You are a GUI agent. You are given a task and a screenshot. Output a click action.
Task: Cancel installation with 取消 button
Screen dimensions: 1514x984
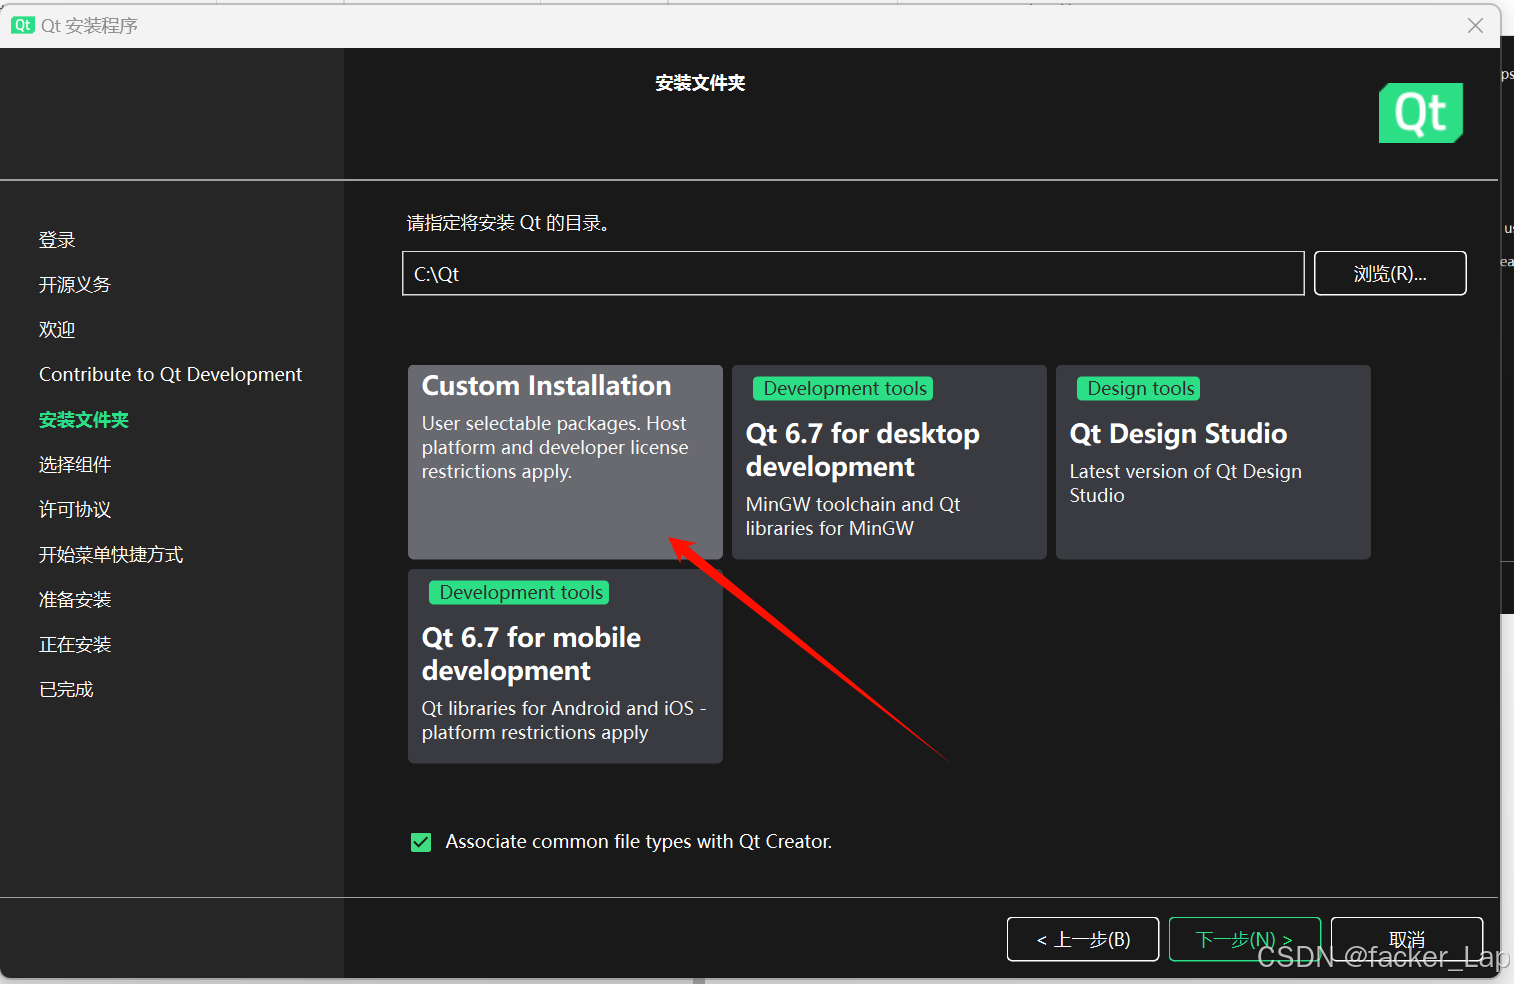pos(1407,939)
